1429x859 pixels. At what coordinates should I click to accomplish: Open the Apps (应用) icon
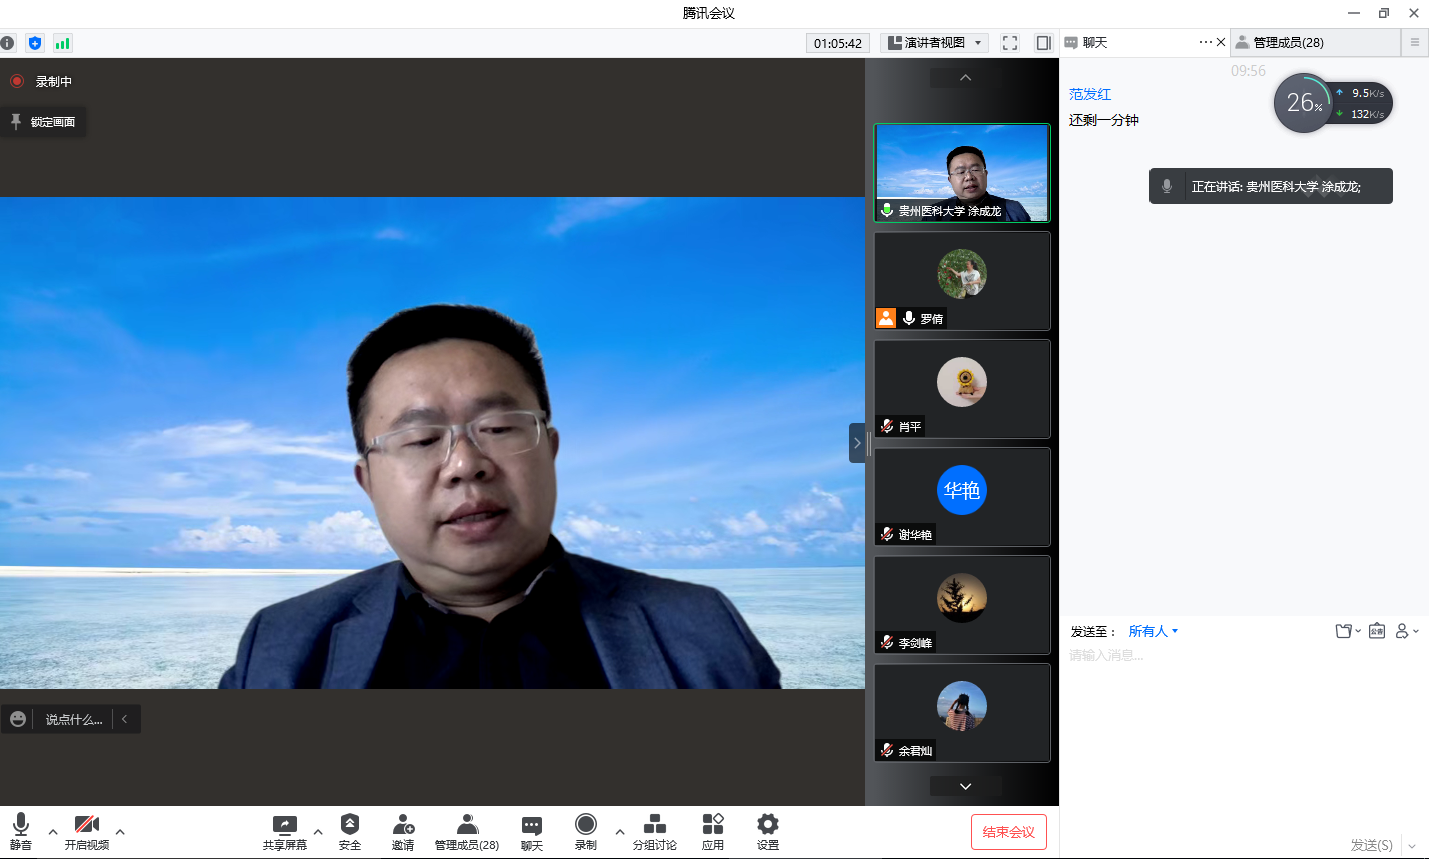[x=713, y=825]
